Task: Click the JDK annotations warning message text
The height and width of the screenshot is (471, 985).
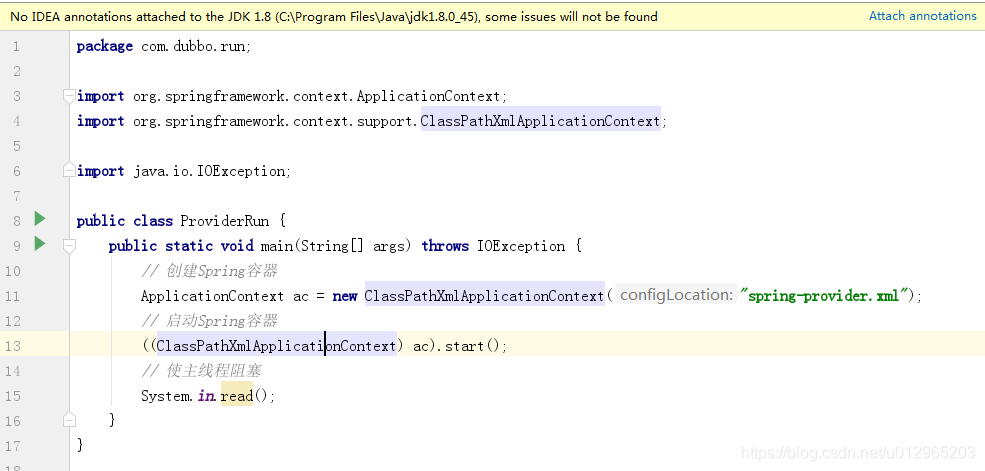Action: pos(334,17)
